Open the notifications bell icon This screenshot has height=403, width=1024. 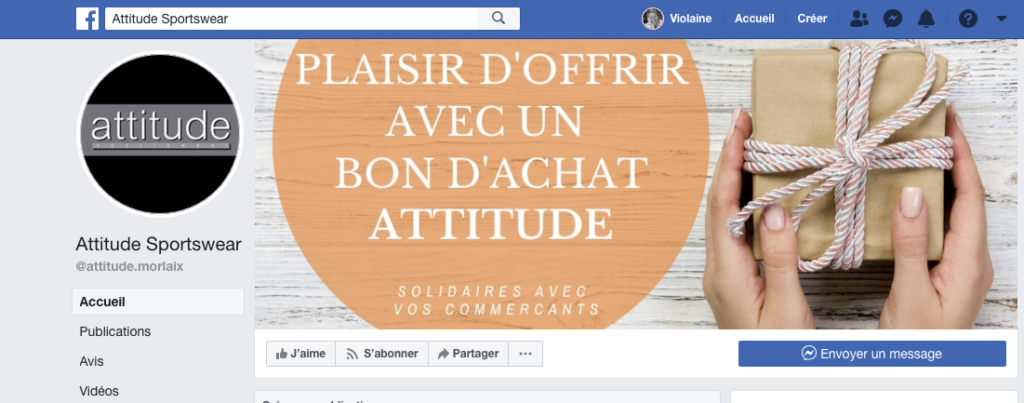click(x=926, y=19)
